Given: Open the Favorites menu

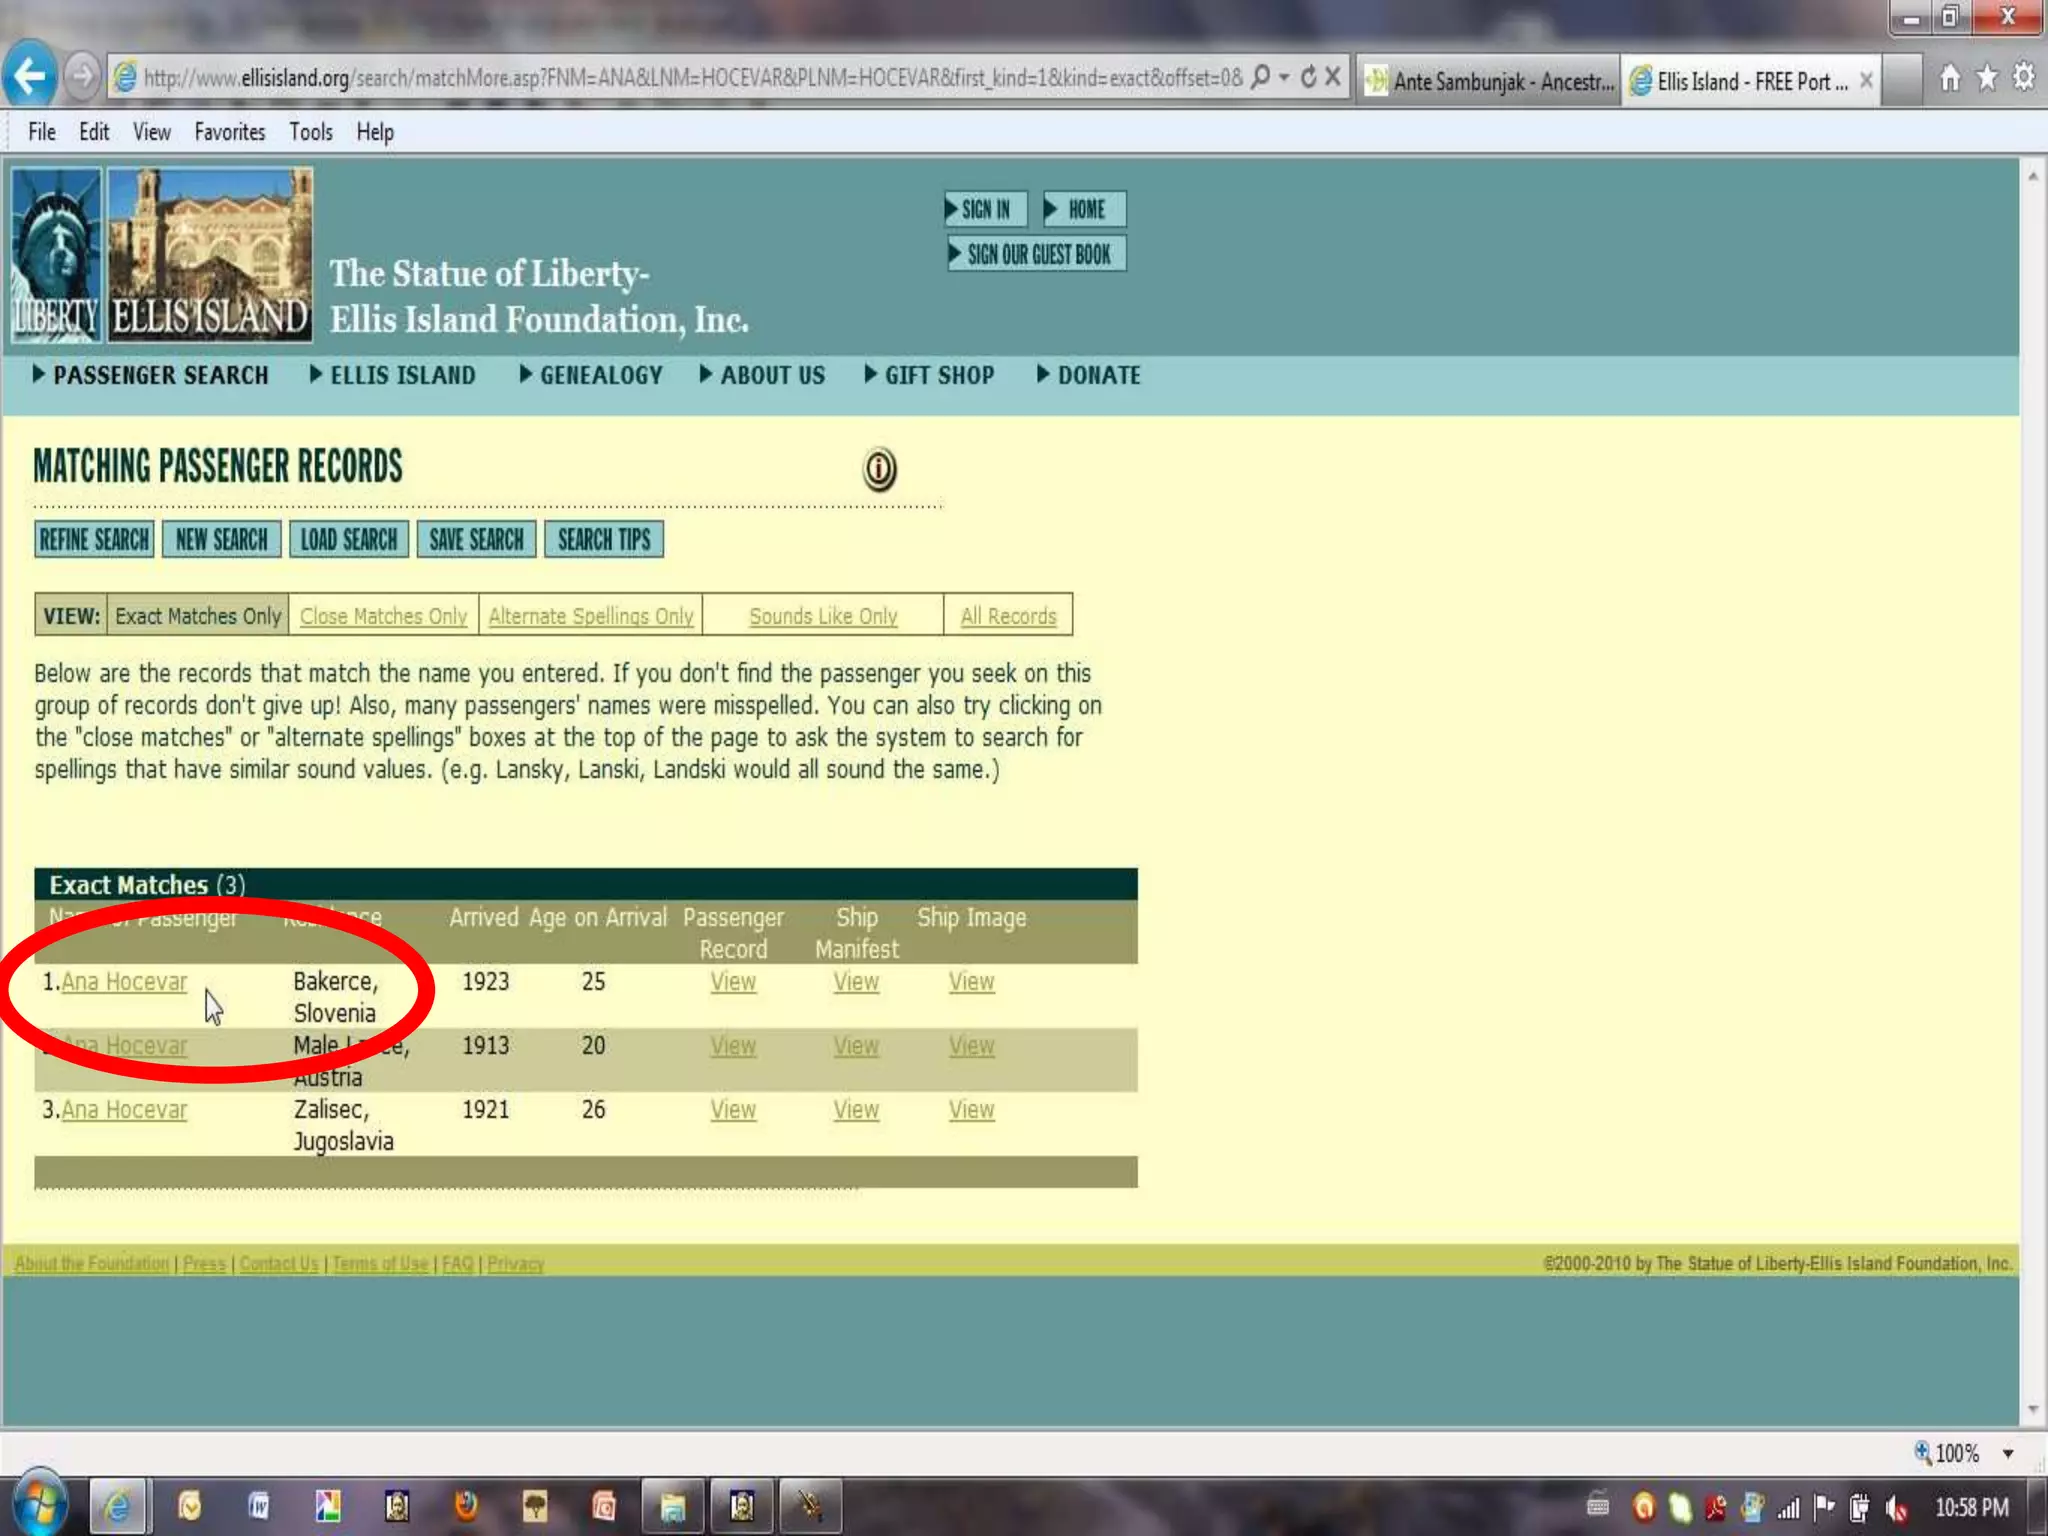Looking at the screenshot, I should pyautogui.click(x=229, y=132).
